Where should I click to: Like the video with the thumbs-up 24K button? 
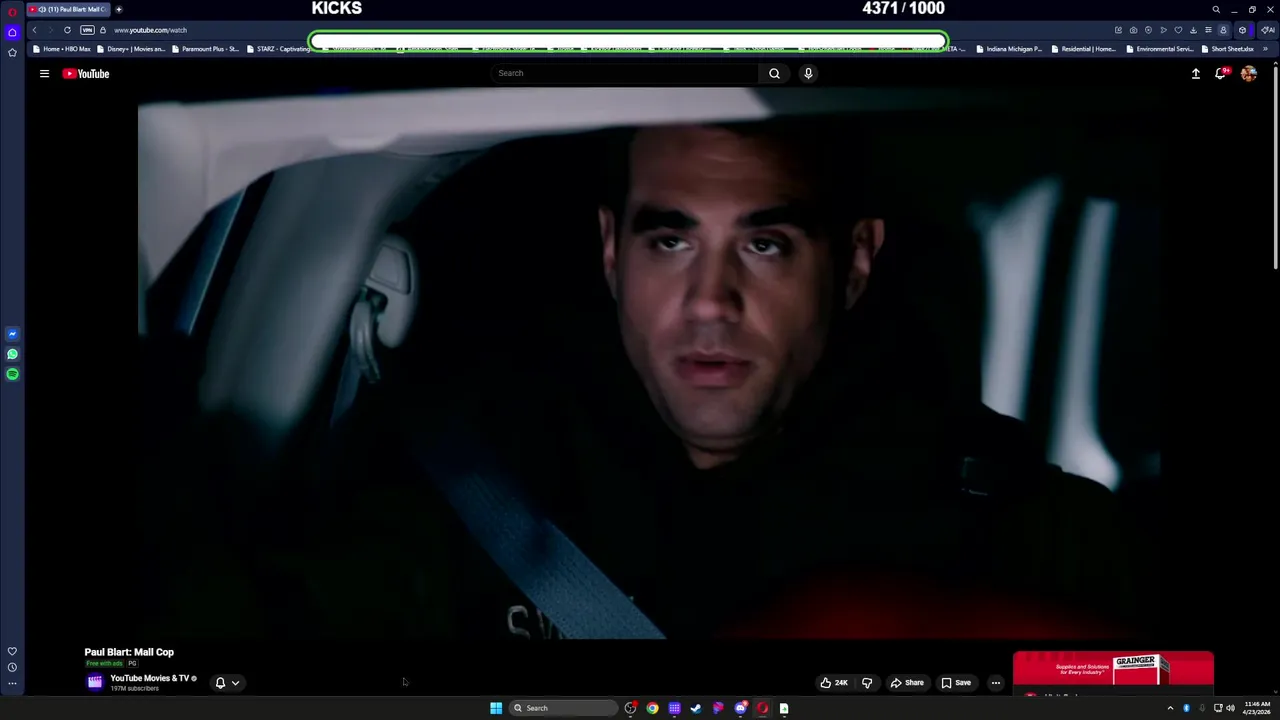pyautogui.click(x=834, y=683)
